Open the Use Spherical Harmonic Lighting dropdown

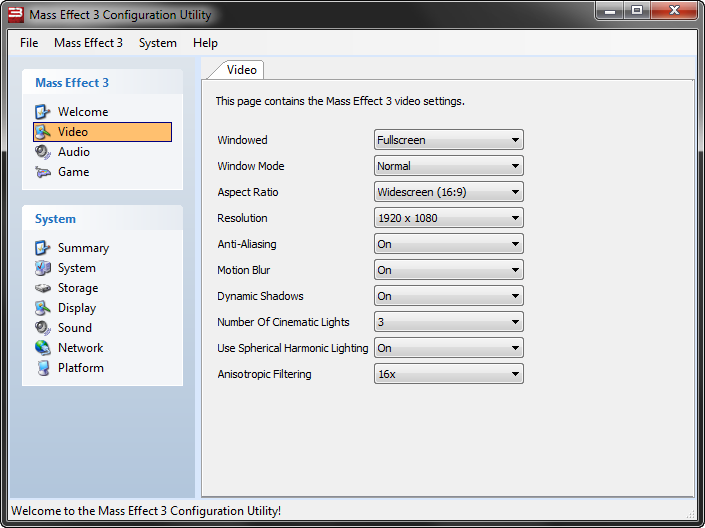tap(449, 348)
